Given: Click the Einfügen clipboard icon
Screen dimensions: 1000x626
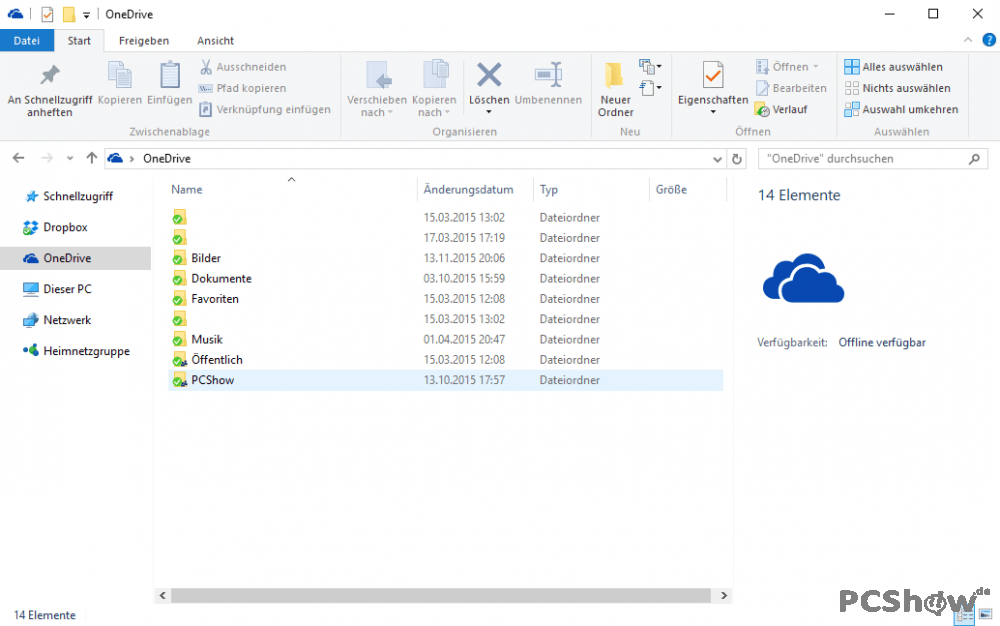Looking at the screenshot, I should pyautogui.click(x=170, y=75).
